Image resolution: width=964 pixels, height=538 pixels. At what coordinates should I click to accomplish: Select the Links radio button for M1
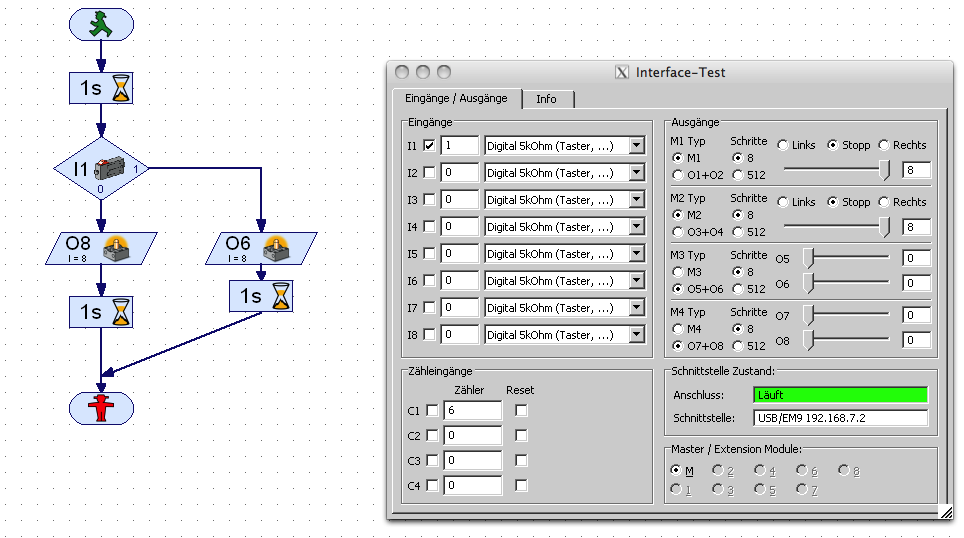click(783, 146)
